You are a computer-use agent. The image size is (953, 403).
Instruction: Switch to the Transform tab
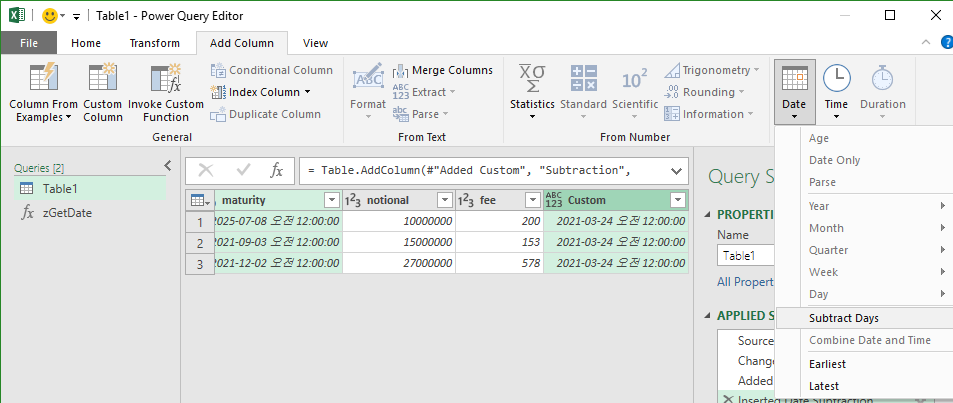[x=154, y=43]
